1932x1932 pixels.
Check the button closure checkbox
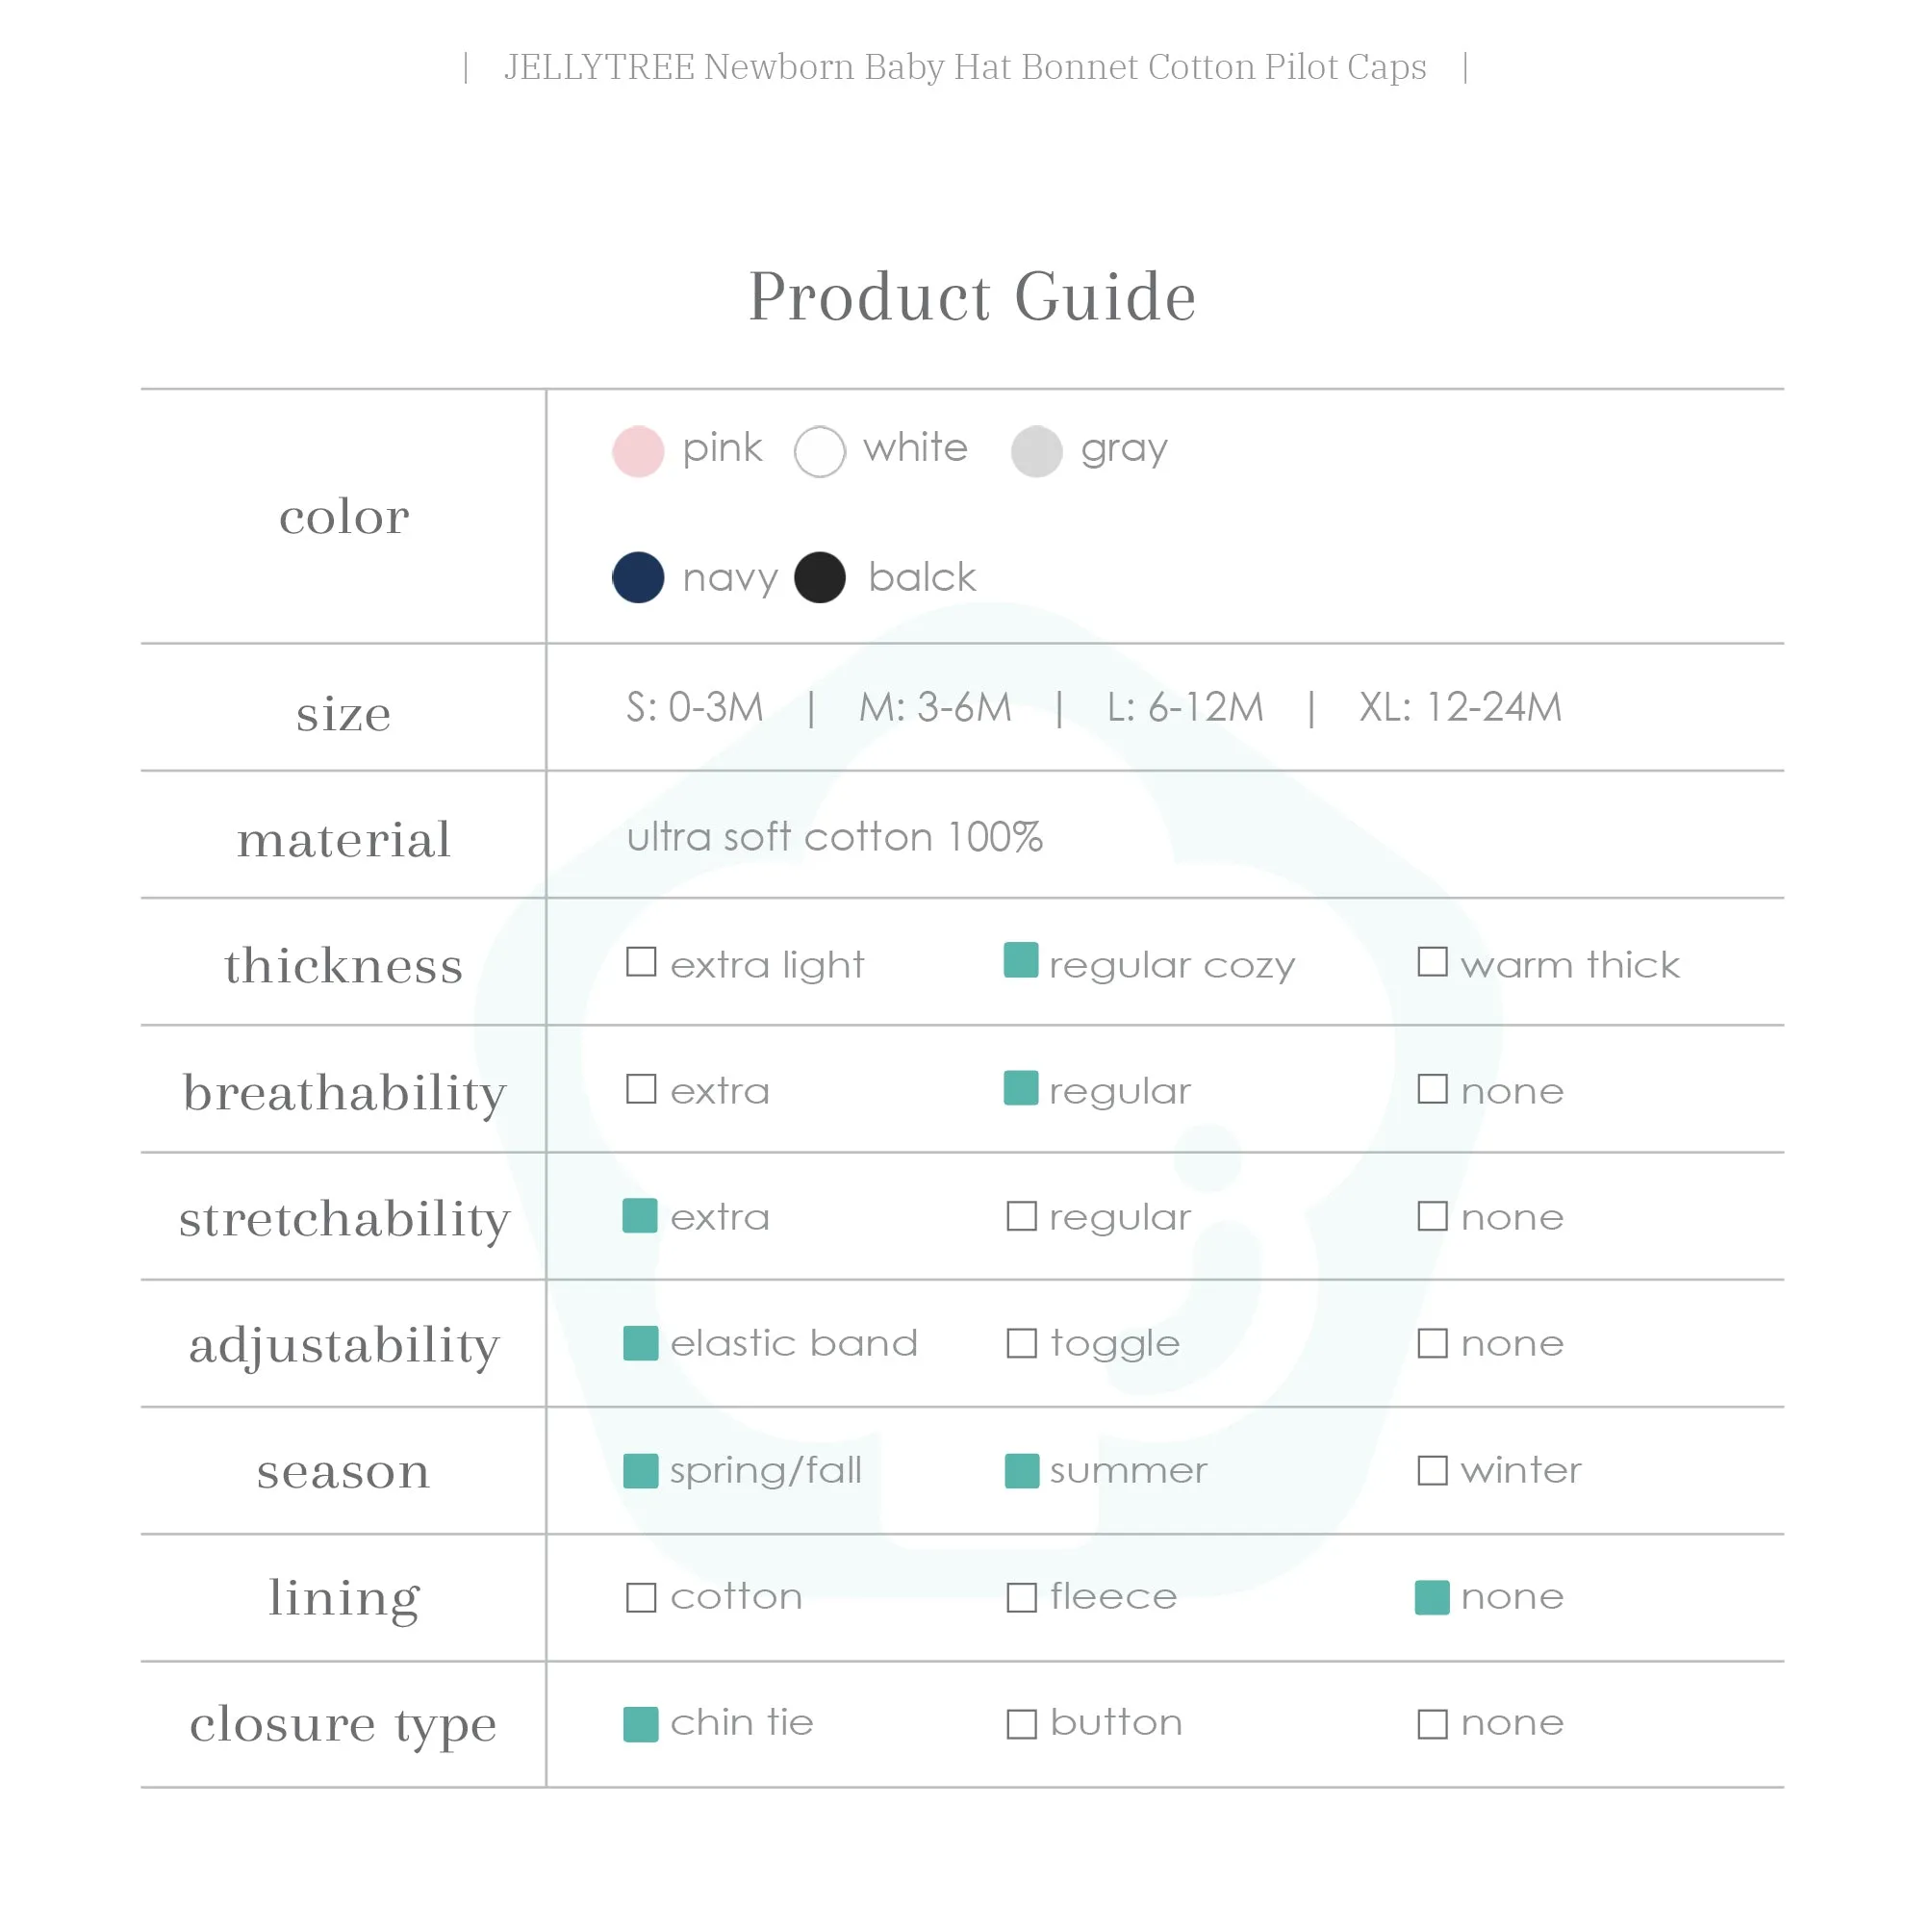pos(1021,1724)
